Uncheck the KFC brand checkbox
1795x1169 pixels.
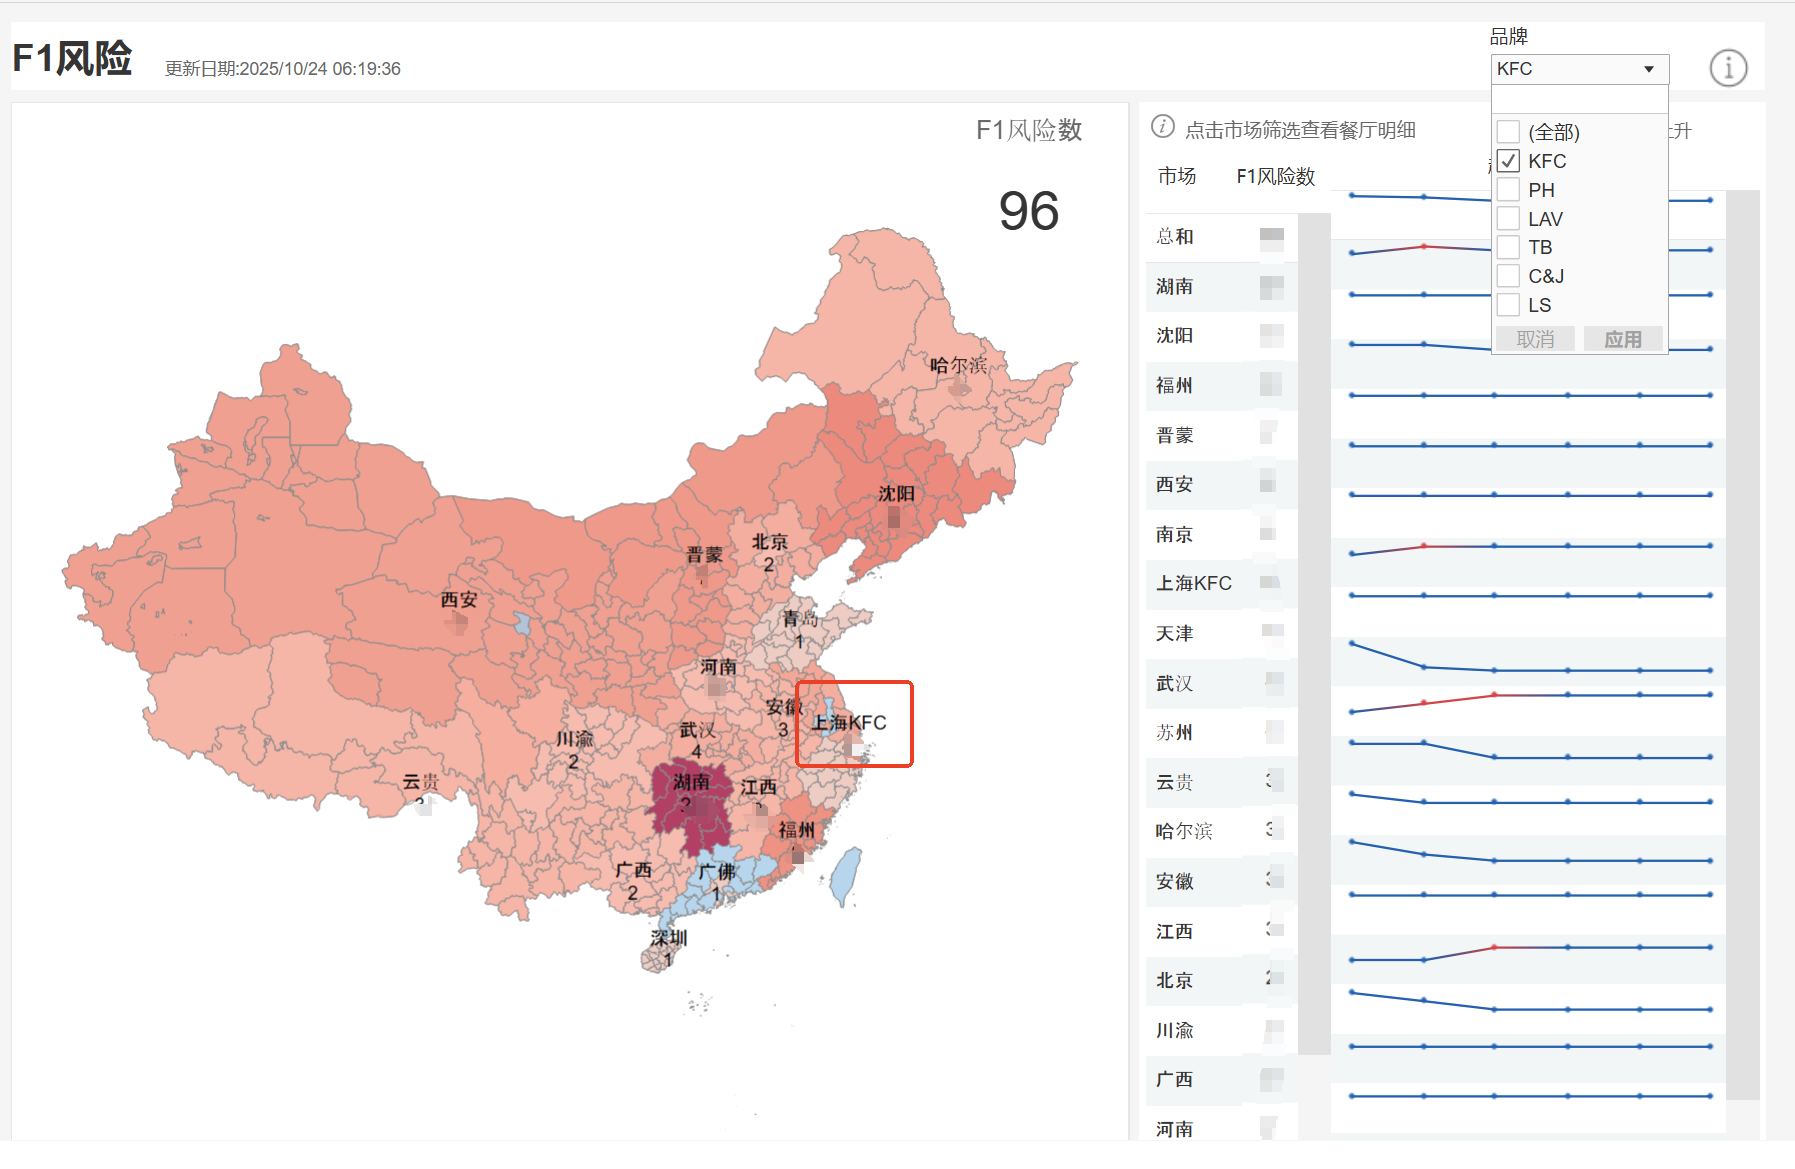(x=1508, y=161)
